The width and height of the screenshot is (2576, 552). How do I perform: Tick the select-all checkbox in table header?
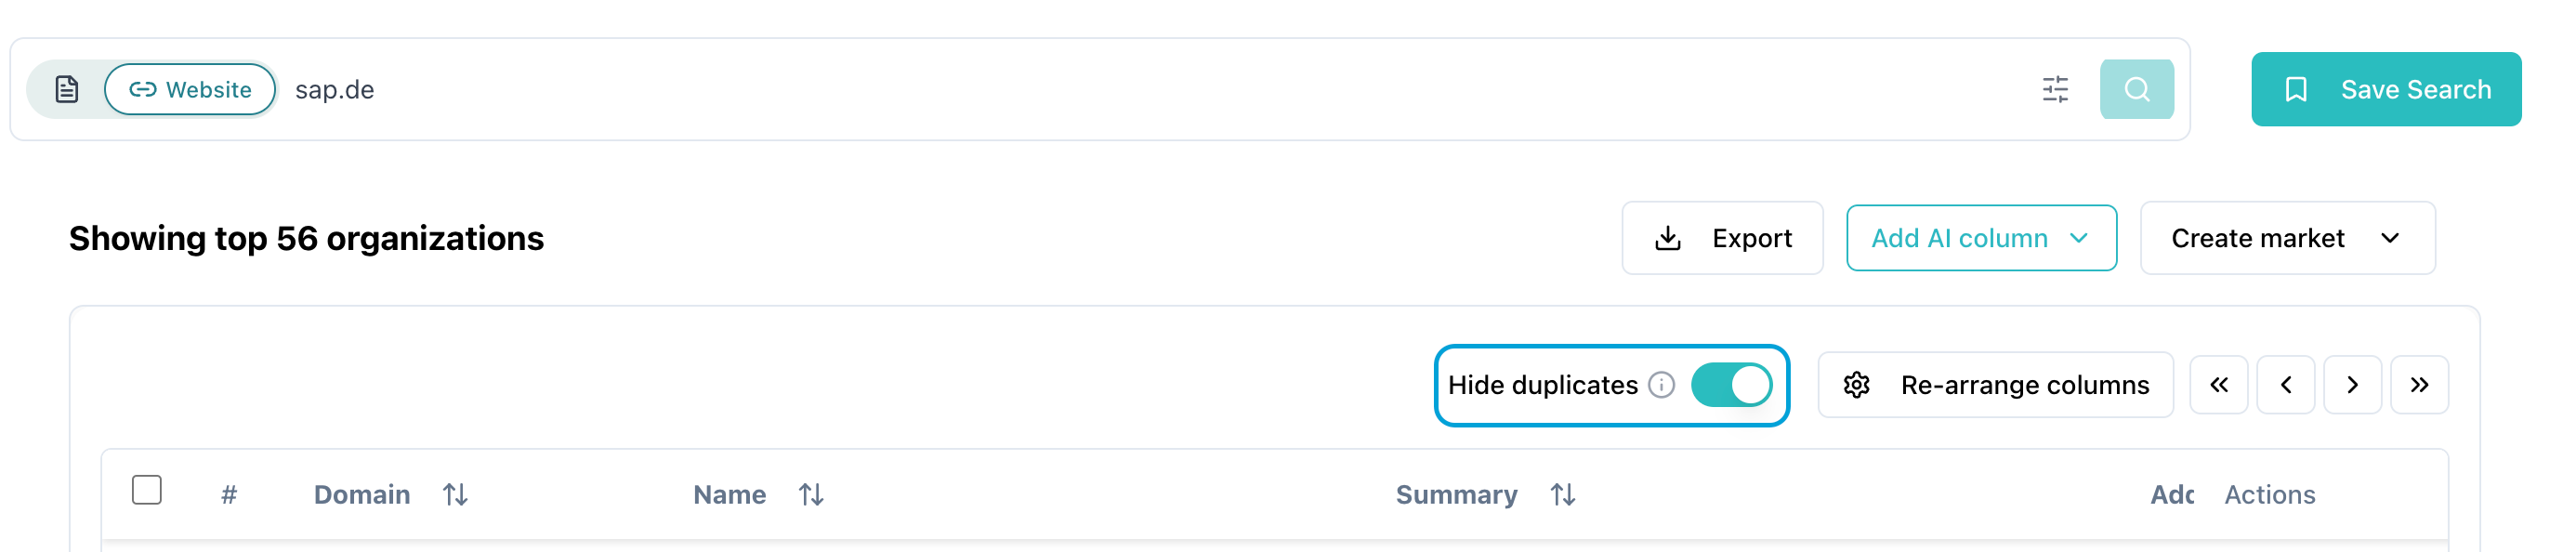click(x=147, y=490)
